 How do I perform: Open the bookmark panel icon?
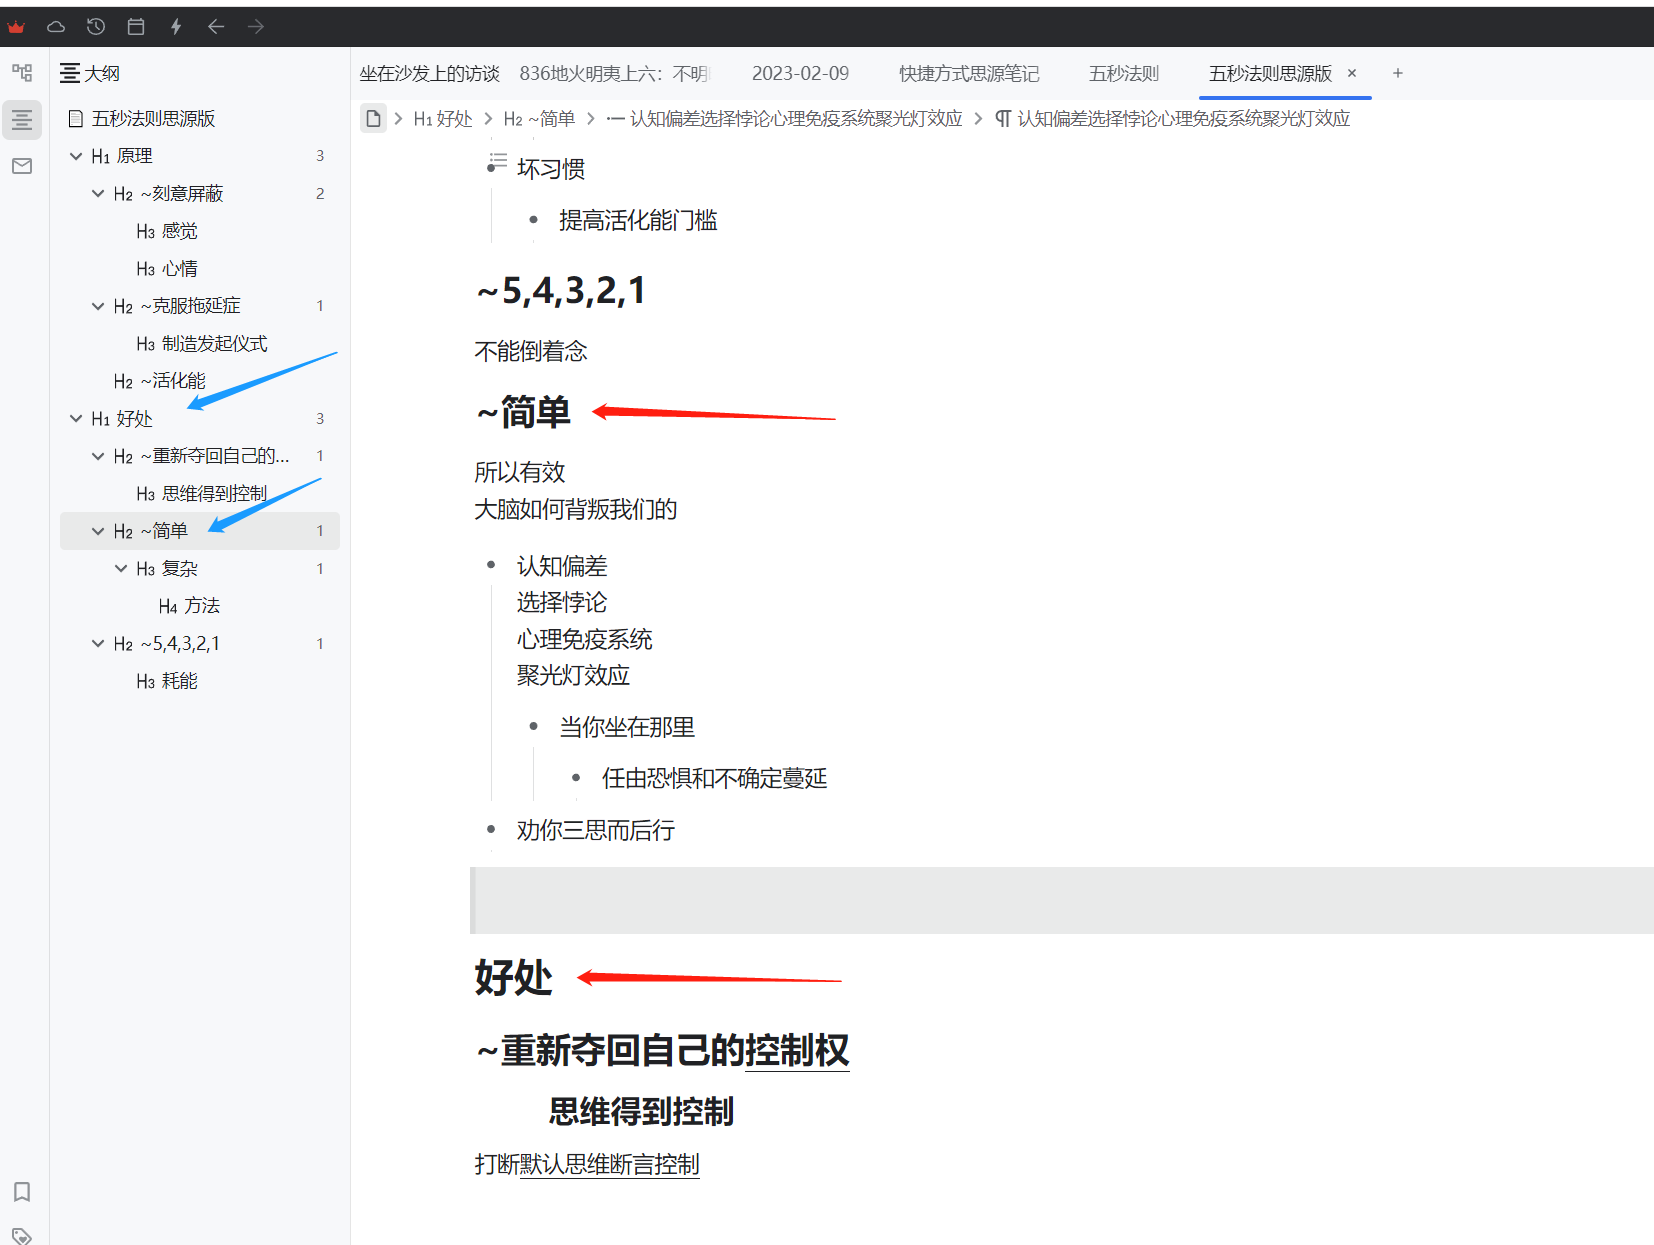point(22,1192)
